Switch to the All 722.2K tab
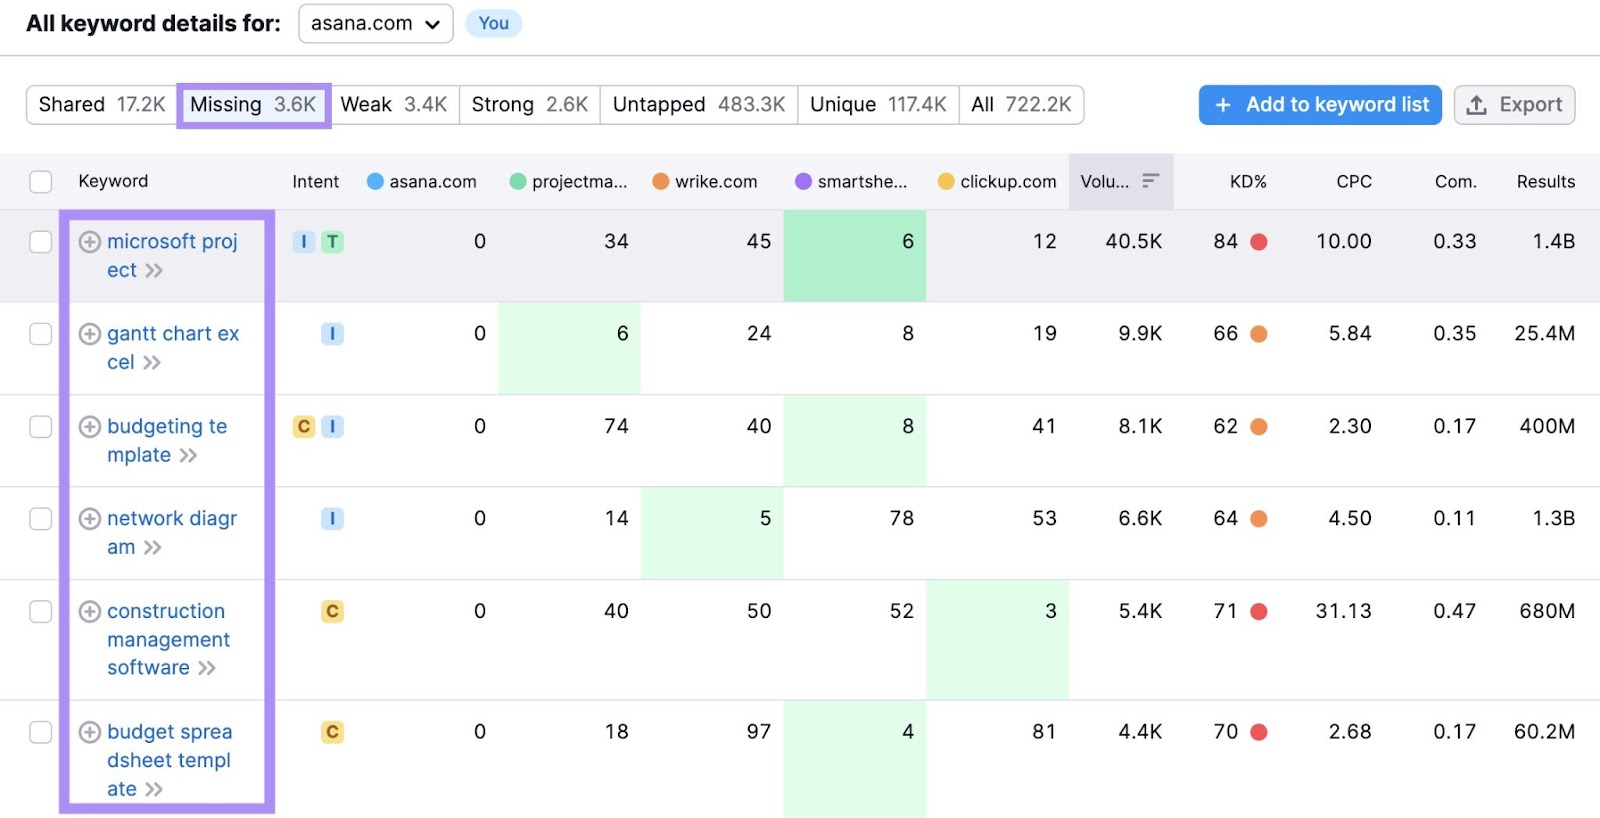 pos(1021,104)
